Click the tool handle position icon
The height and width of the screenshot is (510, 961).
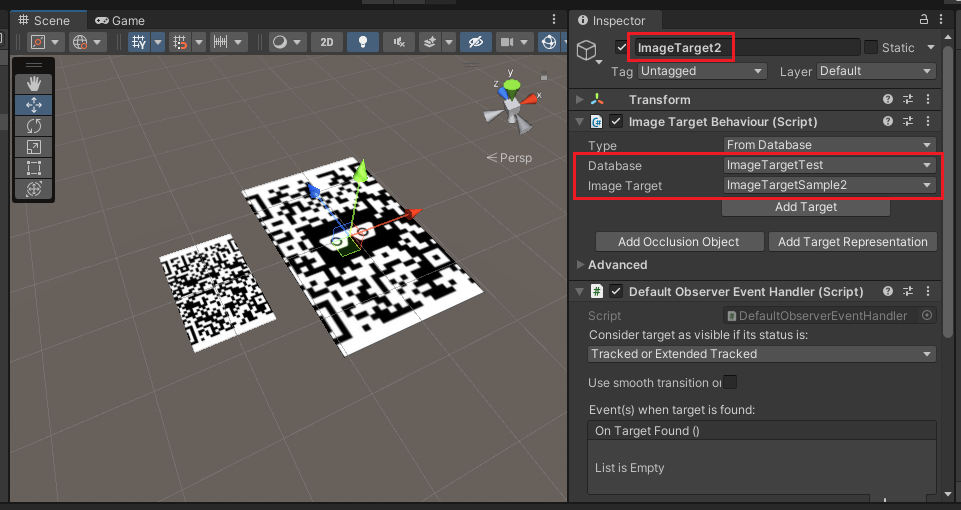click(38, 42)
